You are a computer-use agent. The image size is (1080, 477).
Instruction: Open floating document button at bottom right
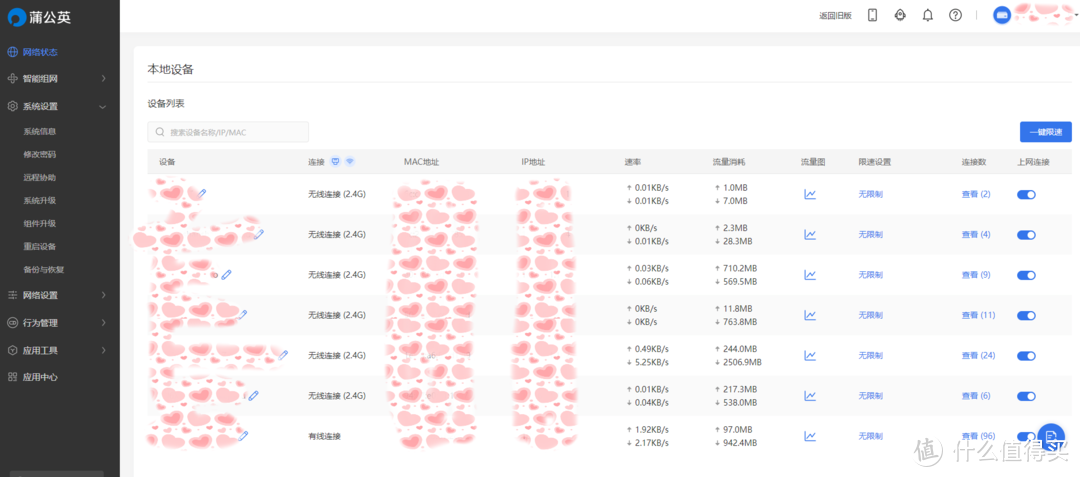(1050, 436)
